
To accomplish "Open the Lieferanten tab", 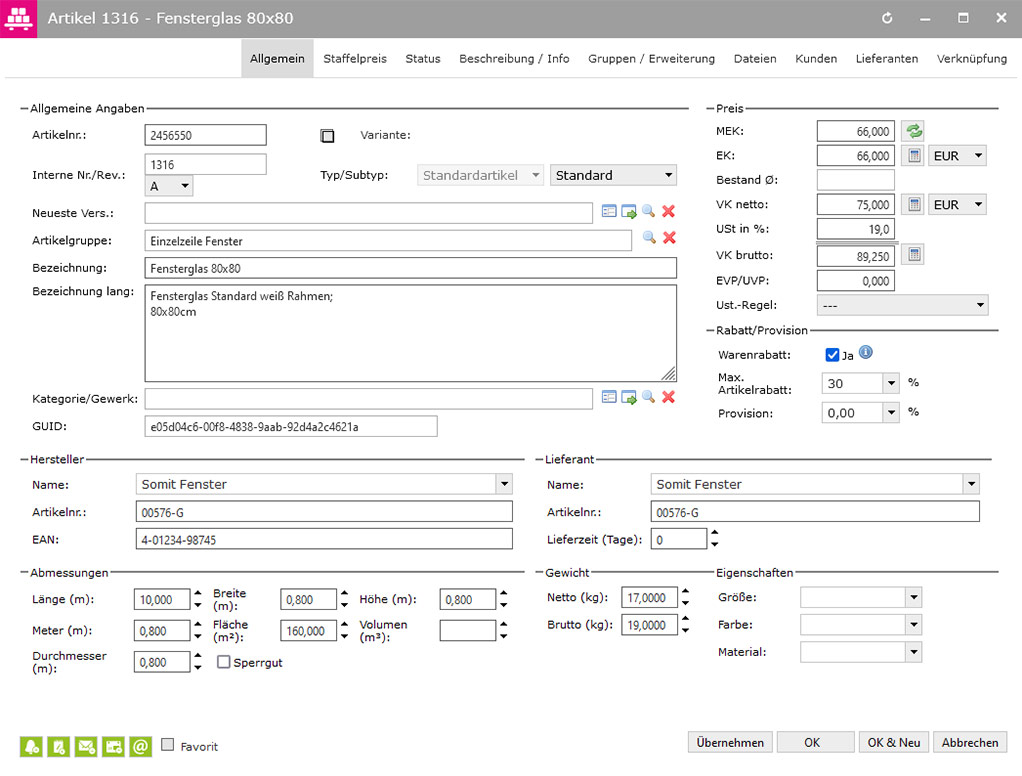I will coord(886,59).
